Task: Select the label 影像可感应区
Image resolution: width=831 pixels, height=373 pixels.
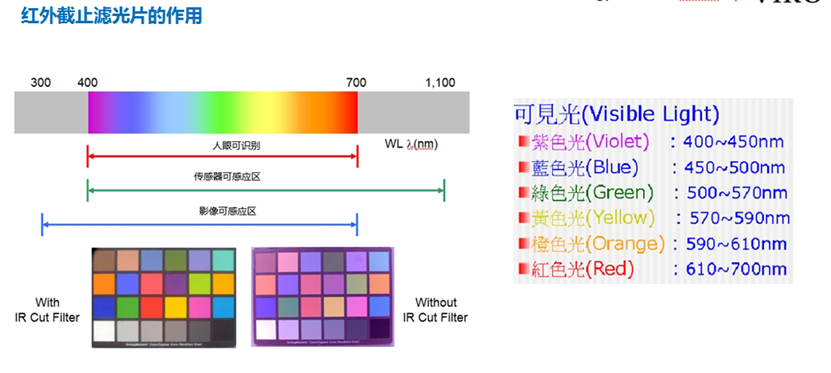Action: [x=227, y=211]
